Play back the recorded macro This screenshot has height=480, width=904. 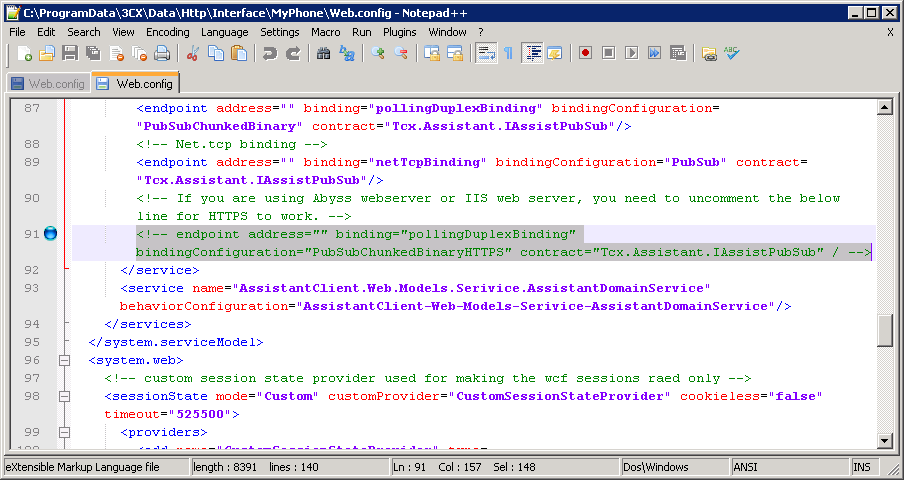tap(631, 54)
